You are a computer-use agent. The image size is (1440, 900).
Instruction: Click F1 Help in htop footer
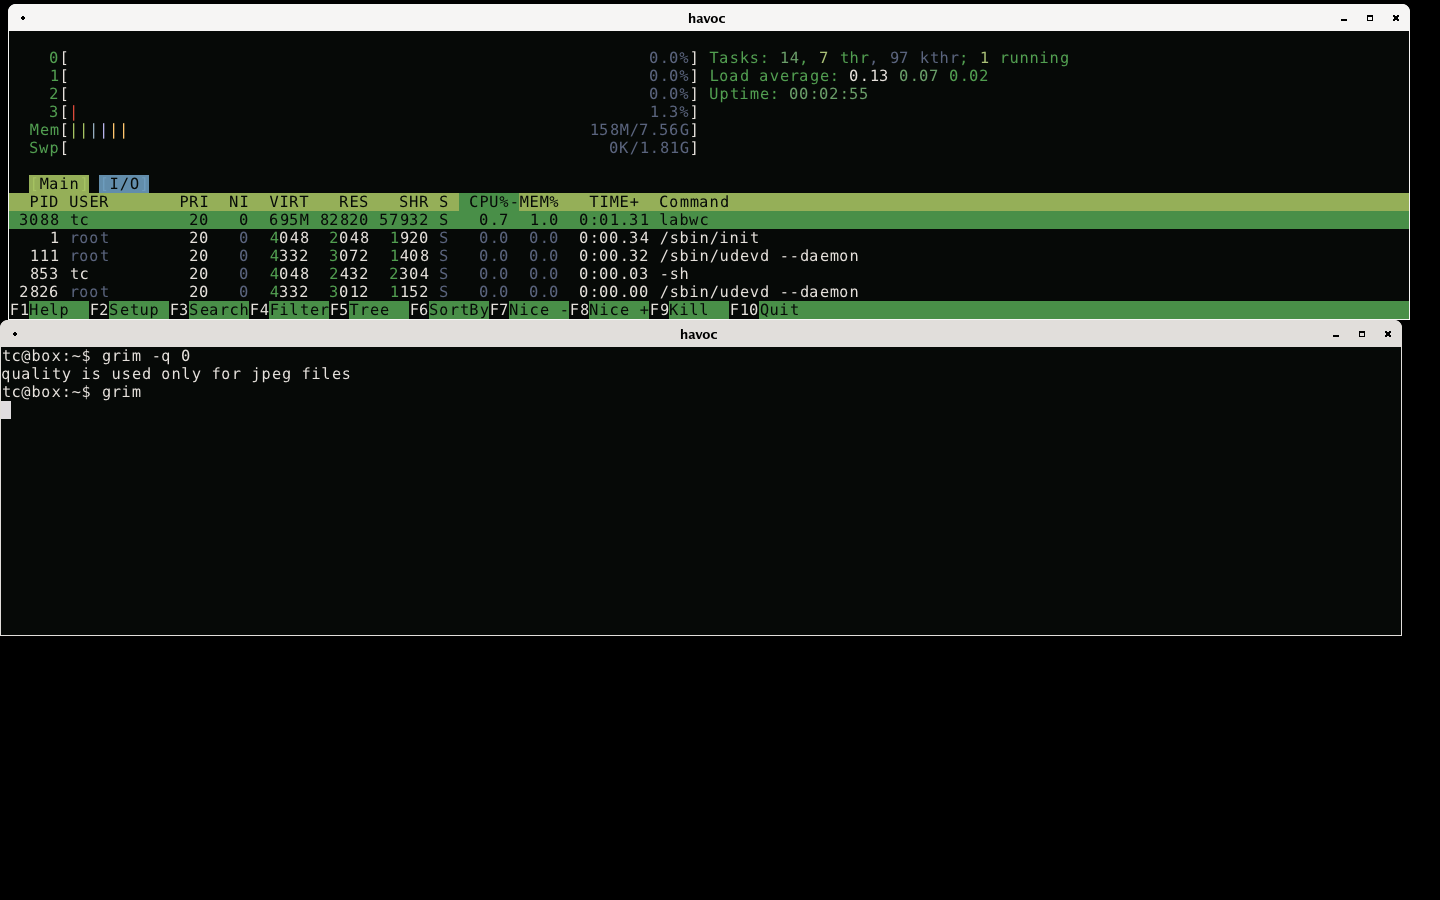pyautogui.click(x=49, y=310)
